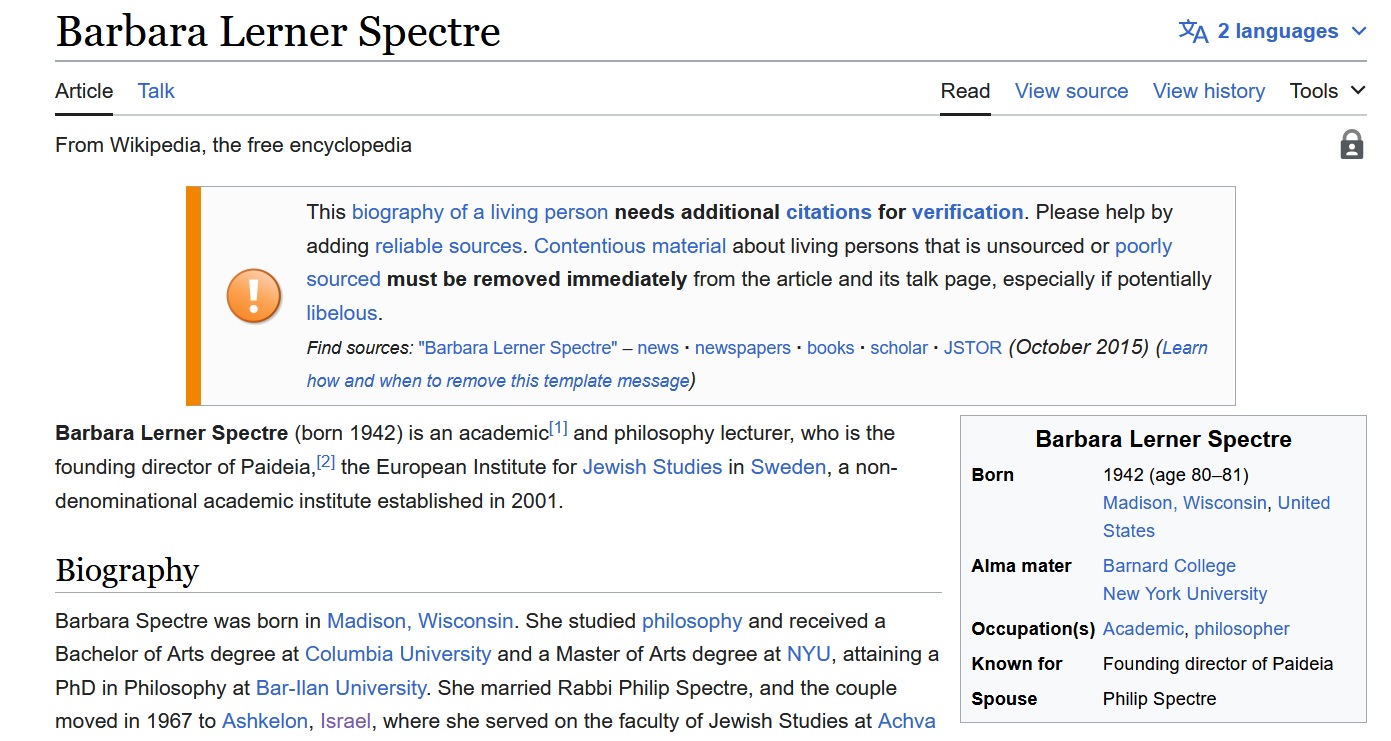Screen dimensions: 1391x741
Task: Select the Article tab
Action: coord(84,91)
